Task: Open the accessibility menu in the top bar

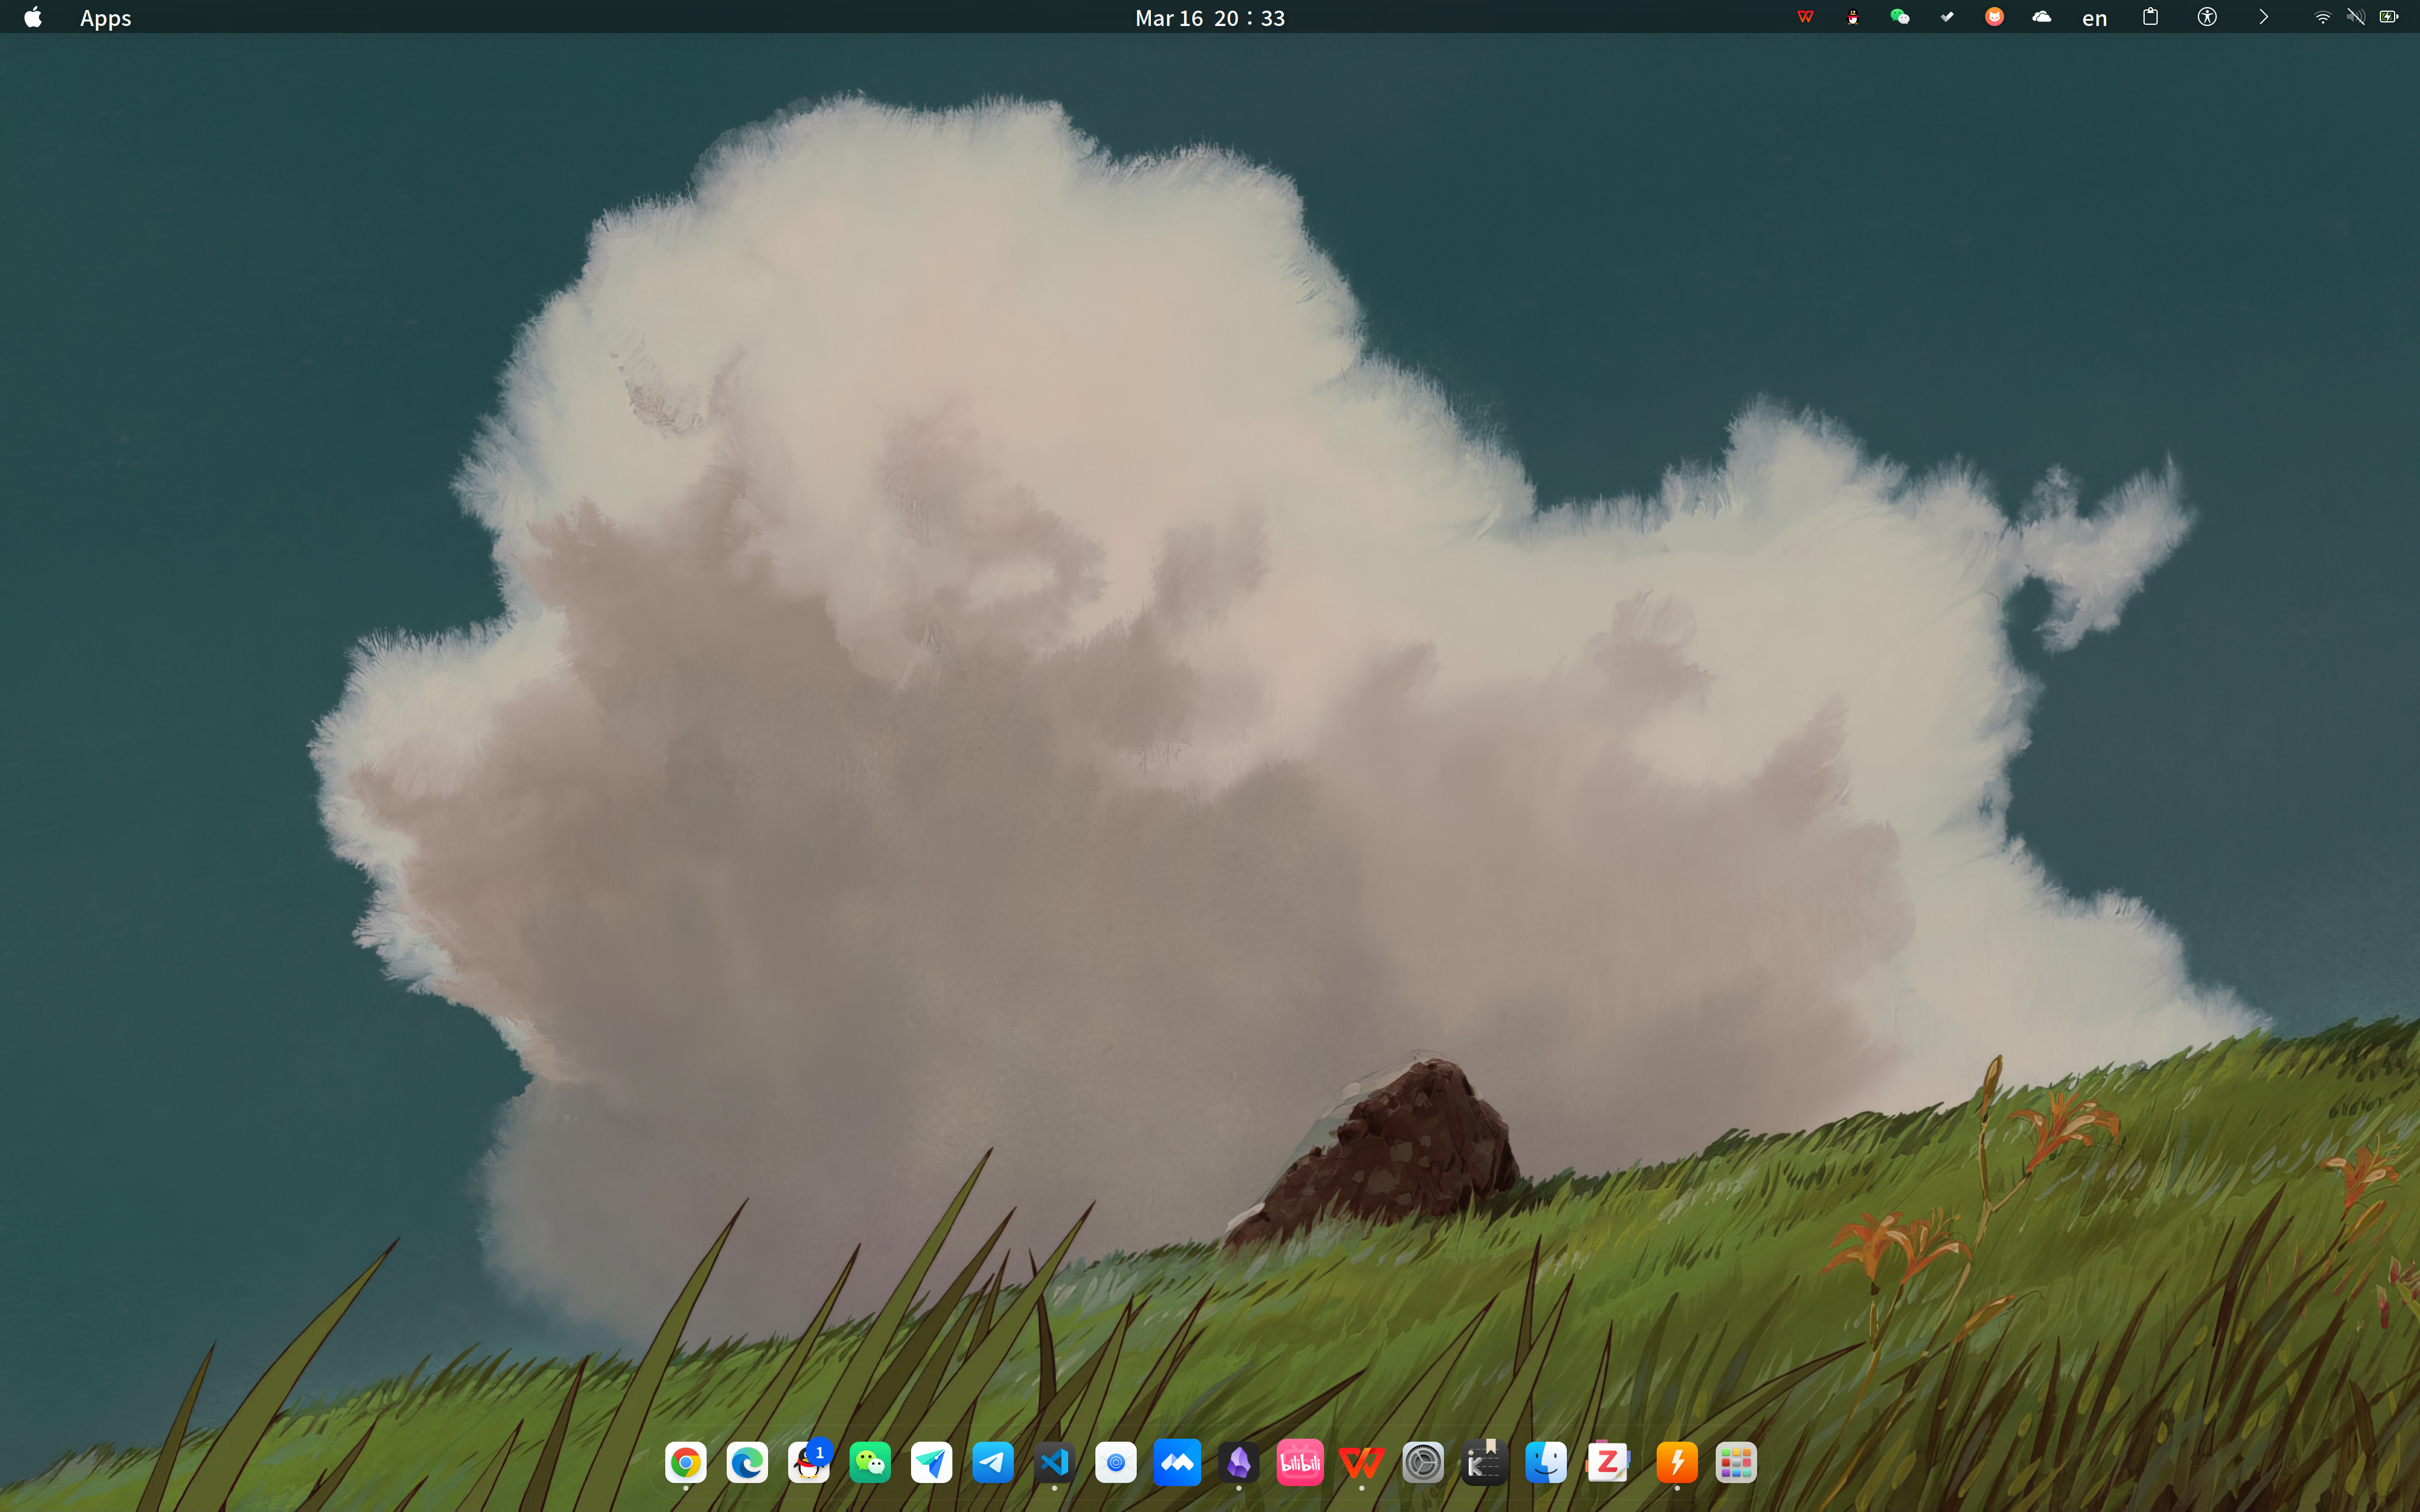Action: [x=2207, y=17]
